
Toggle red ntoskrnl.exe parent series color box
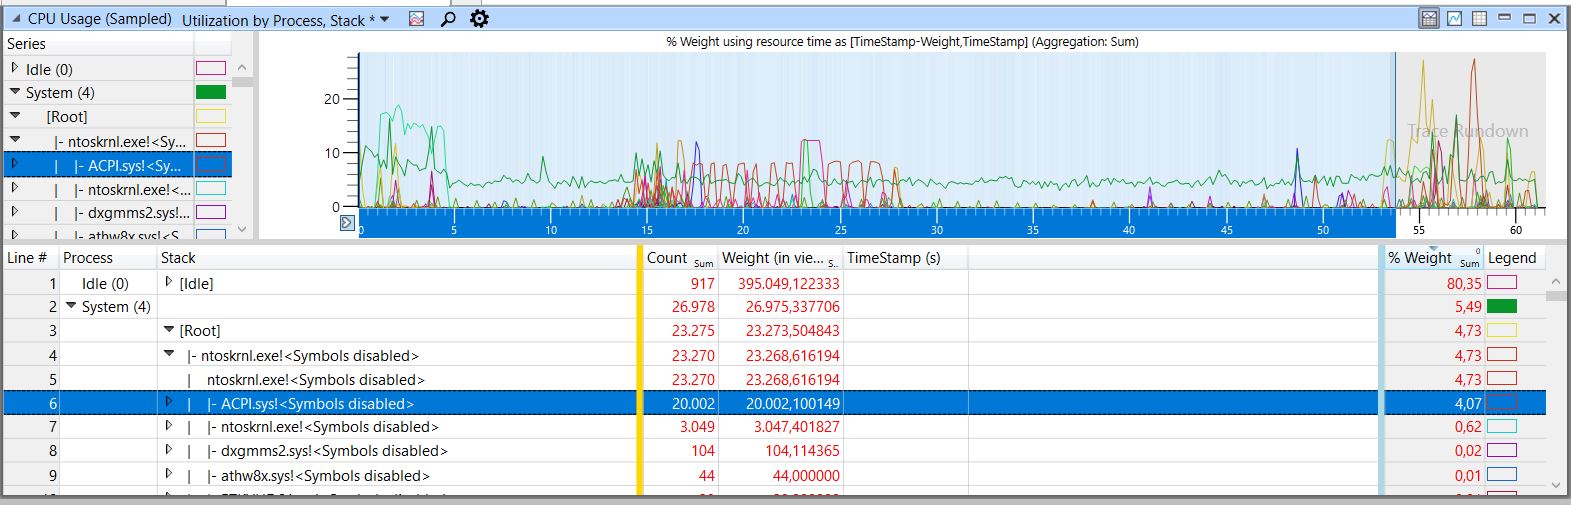(211, 140)
